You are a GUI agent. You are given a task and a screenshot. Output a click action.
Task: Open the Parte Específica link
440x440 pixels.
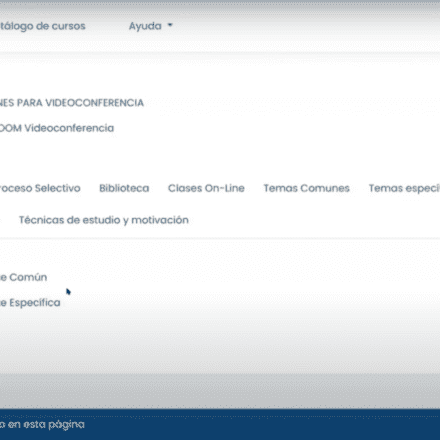pyautogui.click(x=30, y=303)
